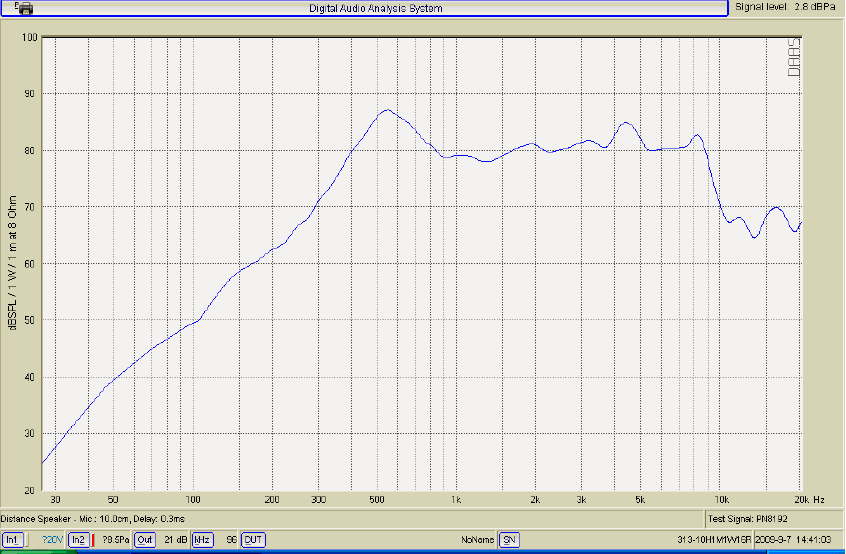Click the level indicator beside In1

pos(27,539)
